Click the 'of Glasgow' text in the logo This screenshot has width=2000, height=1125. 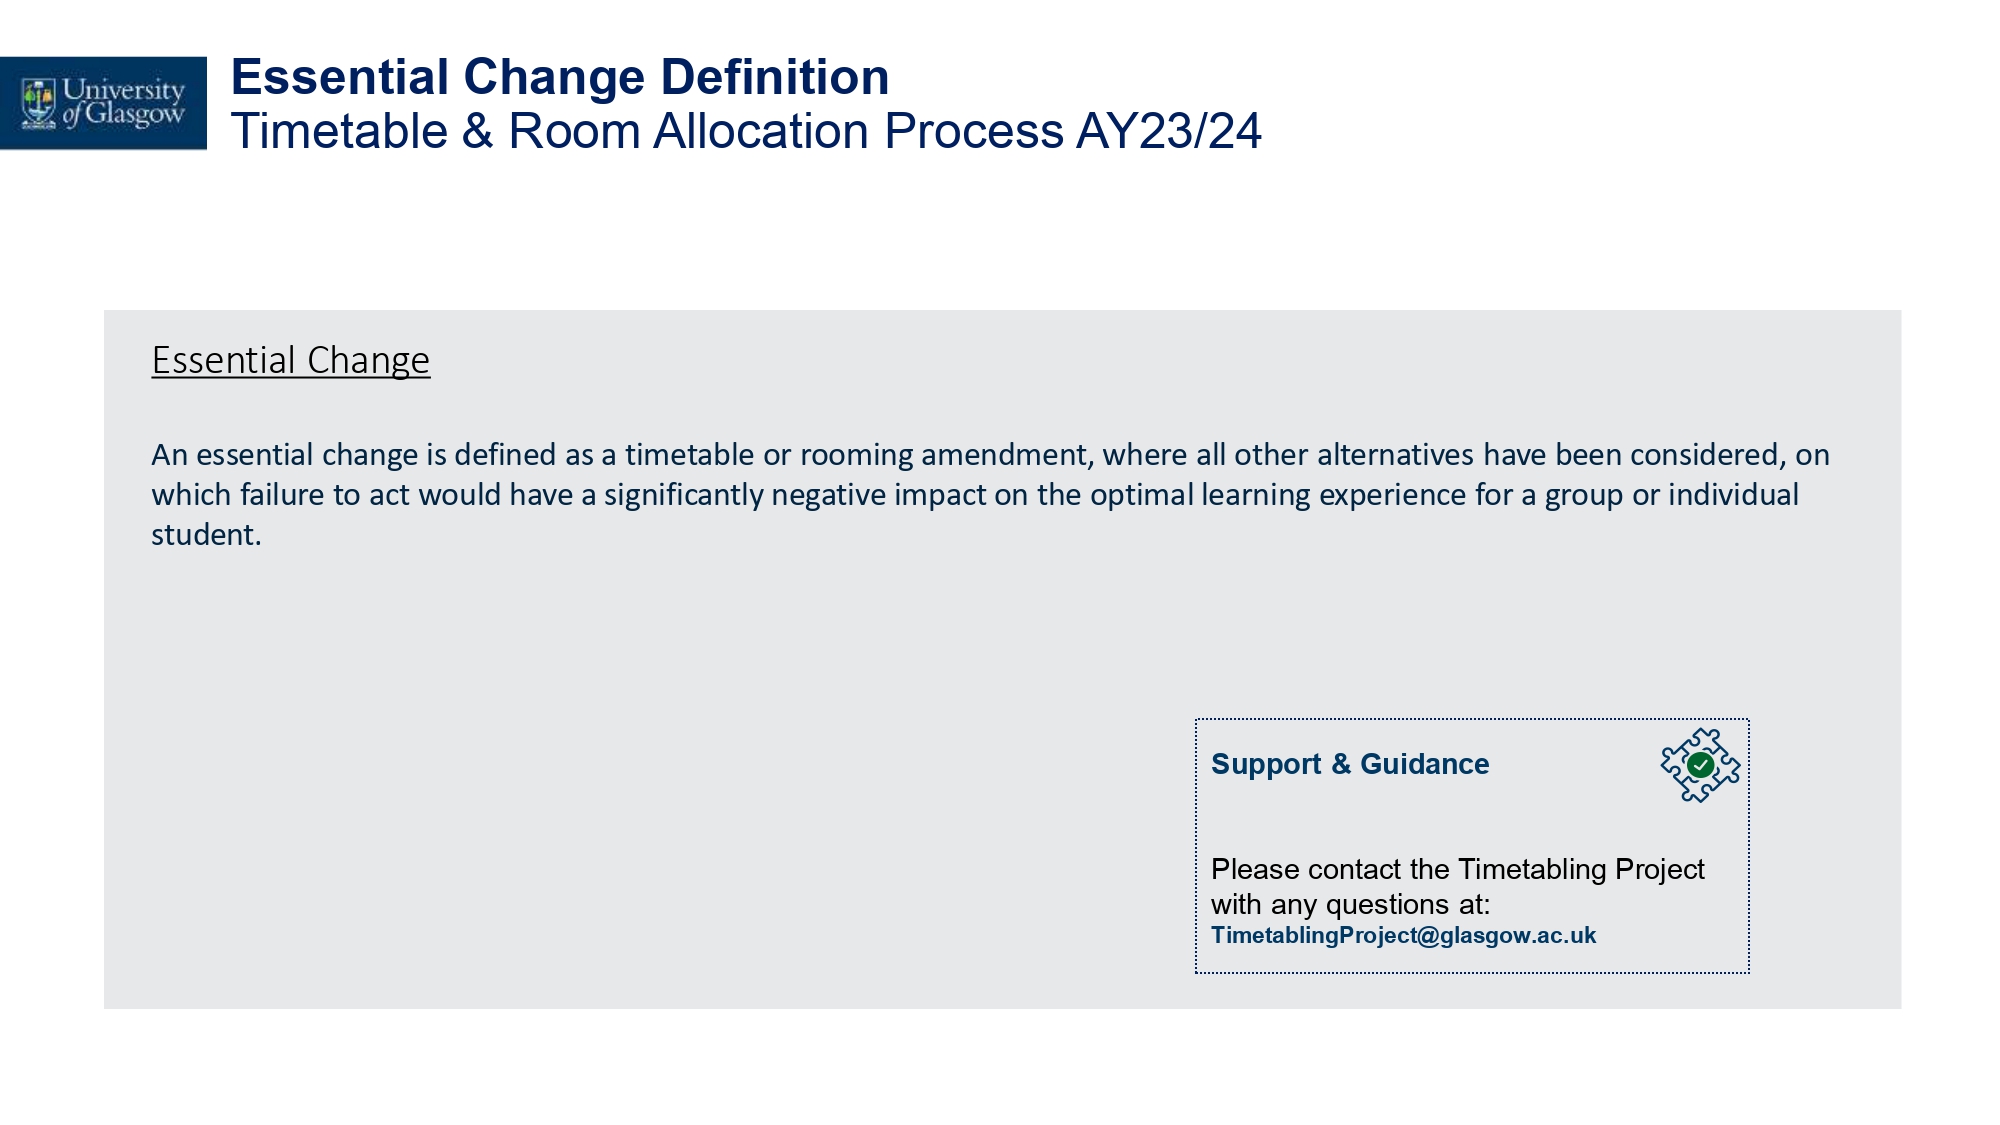coord(124,115)
